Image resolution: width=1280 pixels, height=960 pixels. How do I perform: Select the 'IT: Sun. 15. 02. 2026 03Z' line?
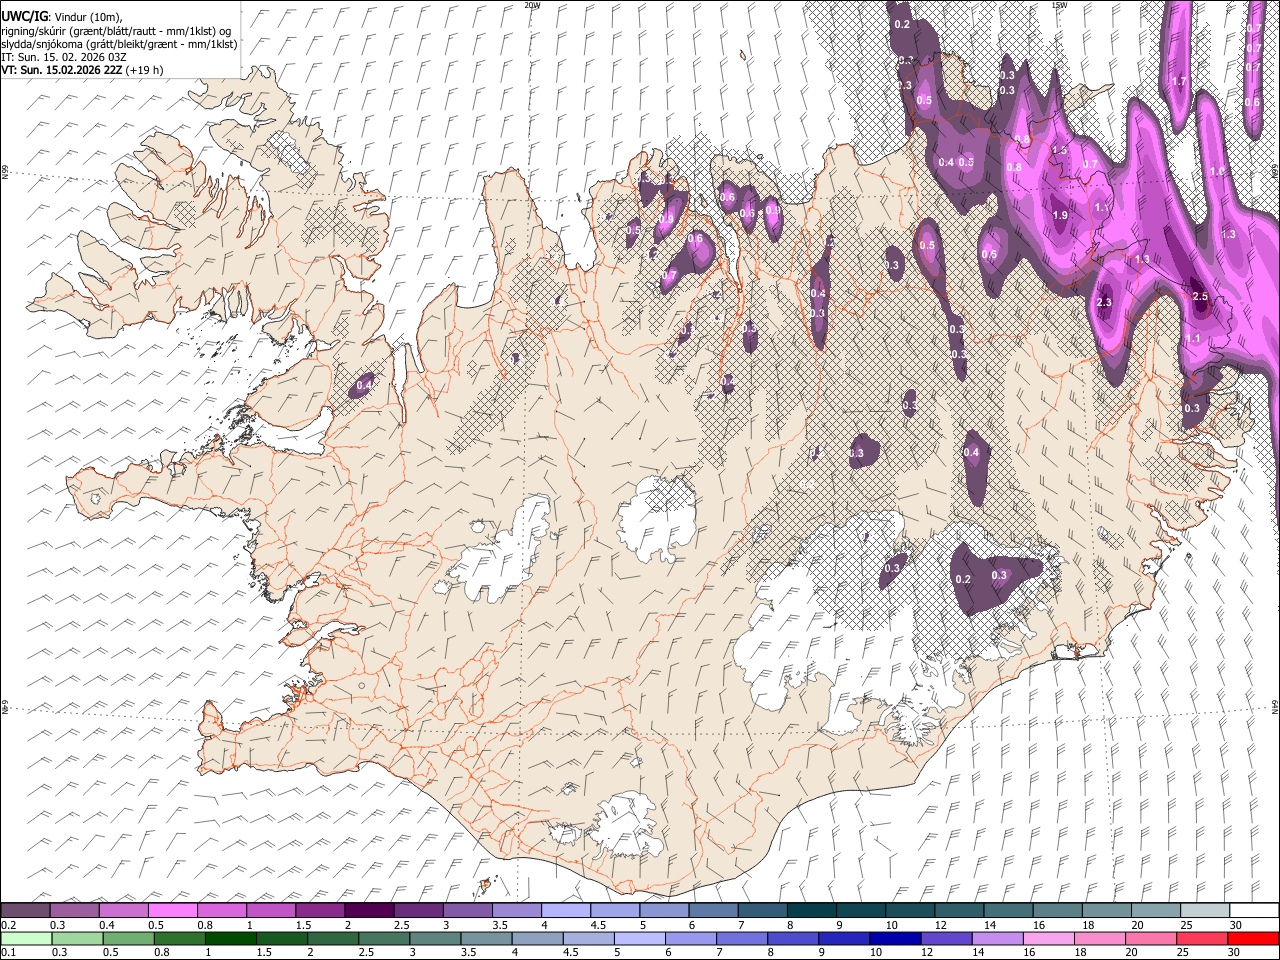tap(64, 57)
